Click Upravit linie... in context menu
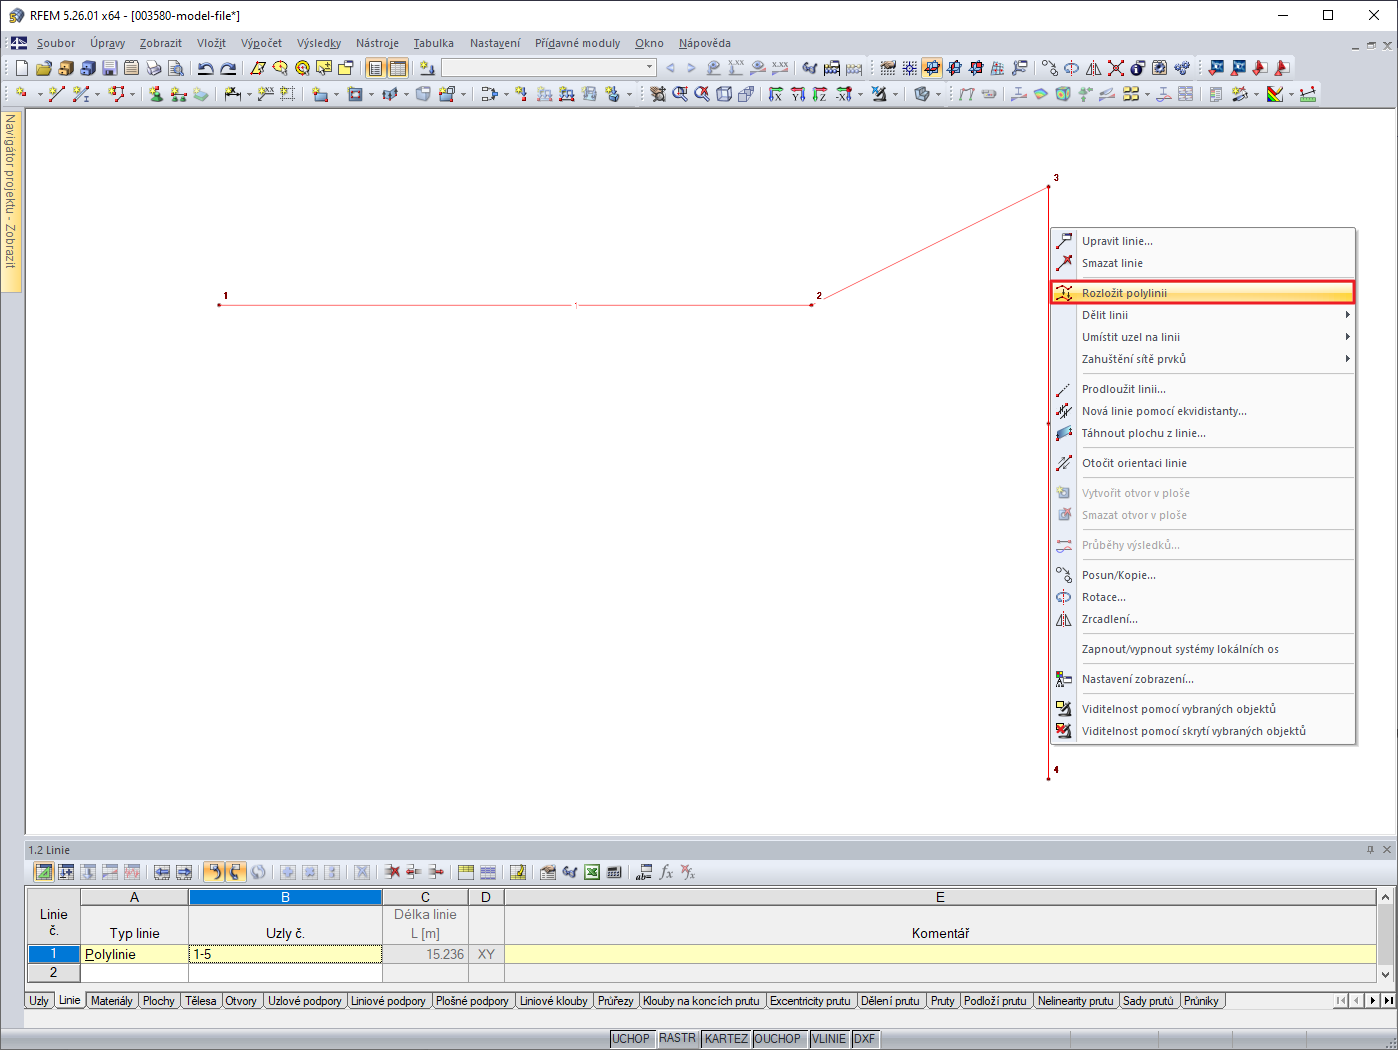Image resolution: width=1398 pixels, height=1050 pixels. (x=1202, y=241)
